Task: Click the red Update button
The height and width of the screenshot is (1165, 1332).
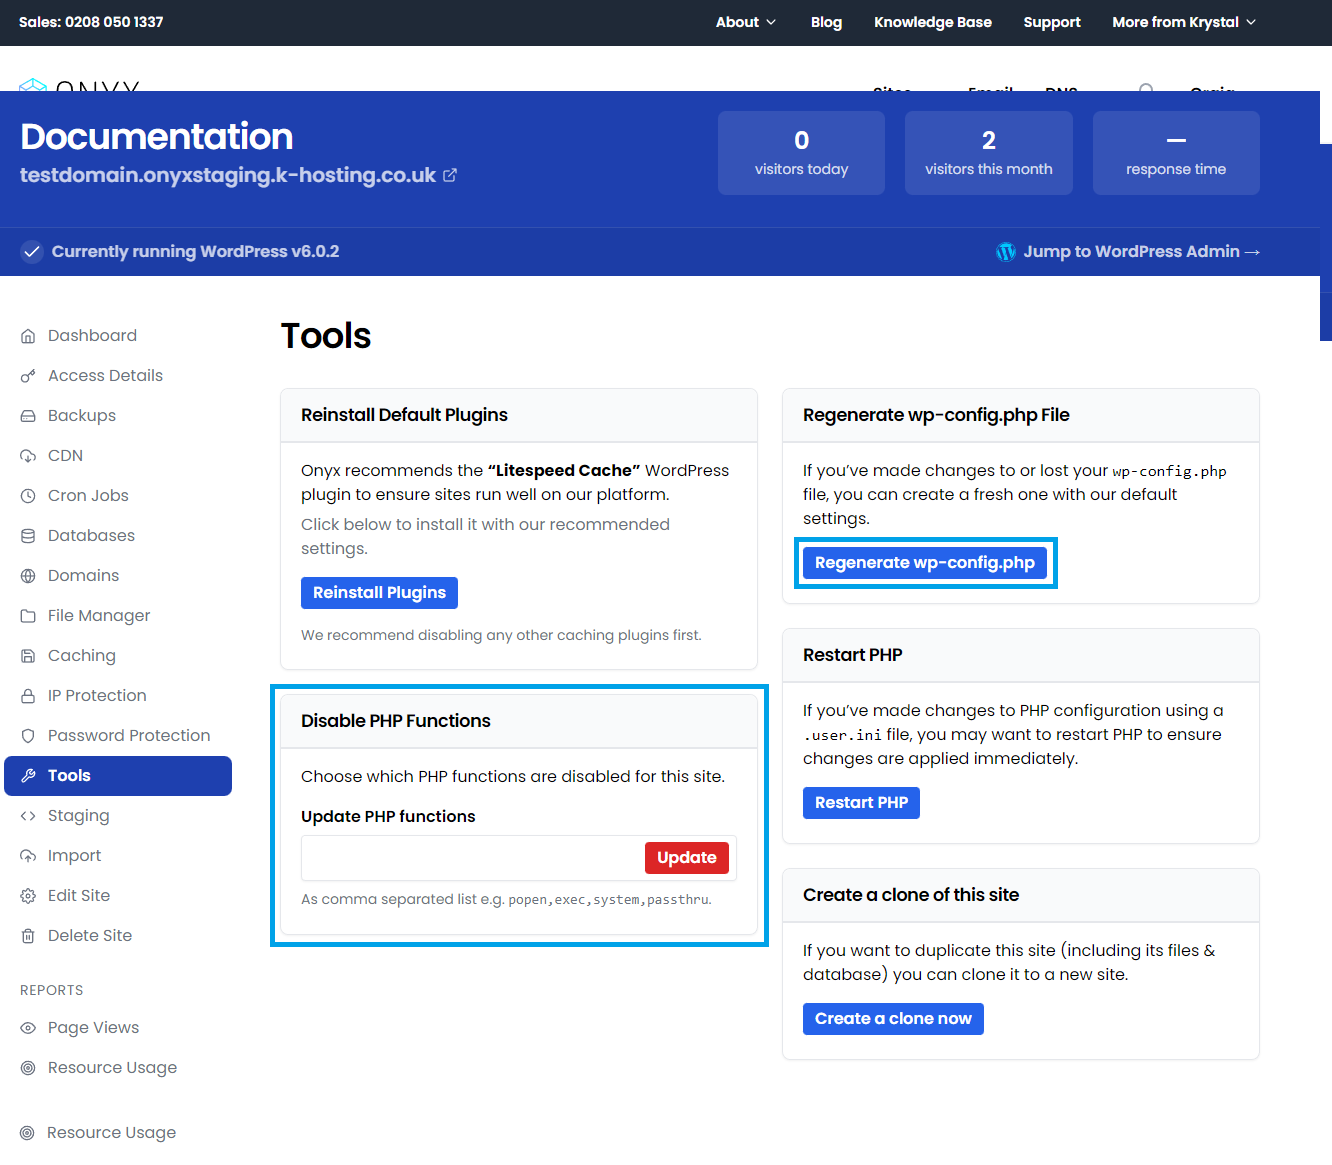Action: point(687,858)
